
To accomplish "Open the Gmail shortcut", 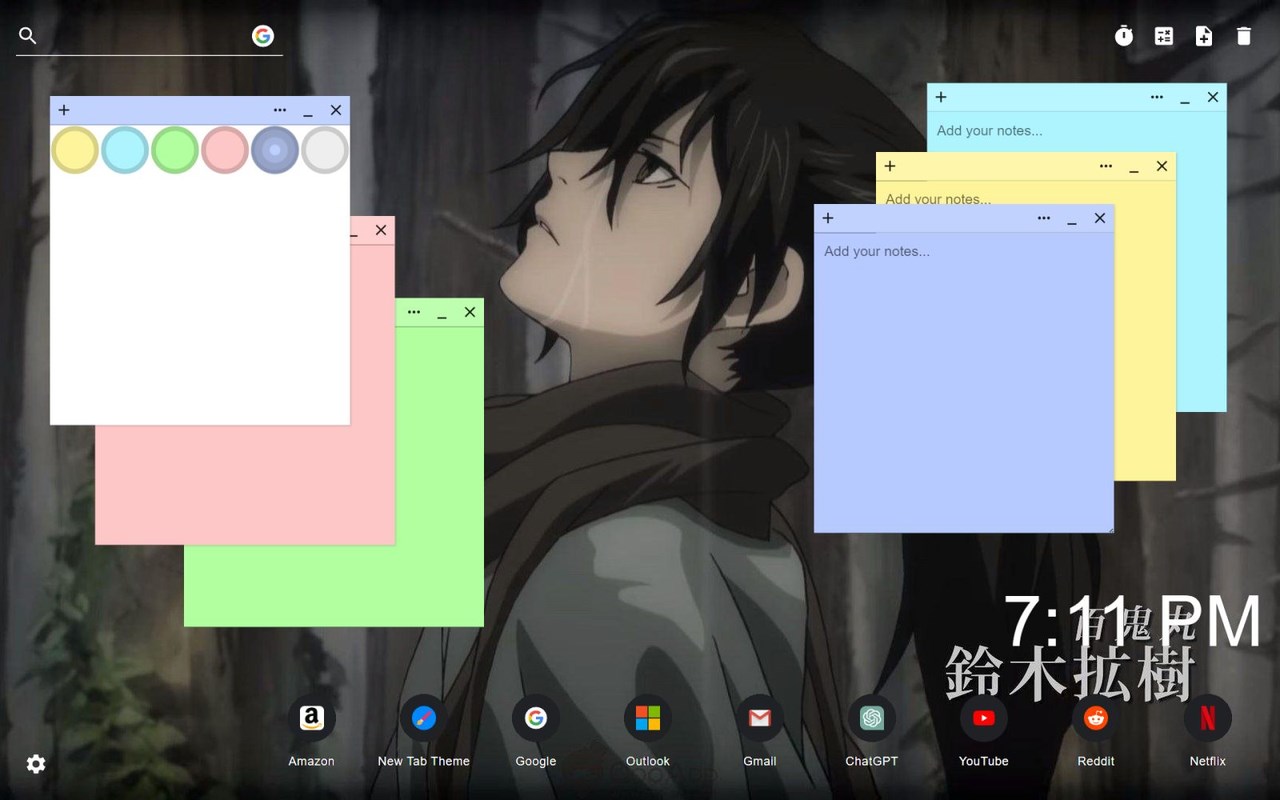I will click(x=760, y=718).
